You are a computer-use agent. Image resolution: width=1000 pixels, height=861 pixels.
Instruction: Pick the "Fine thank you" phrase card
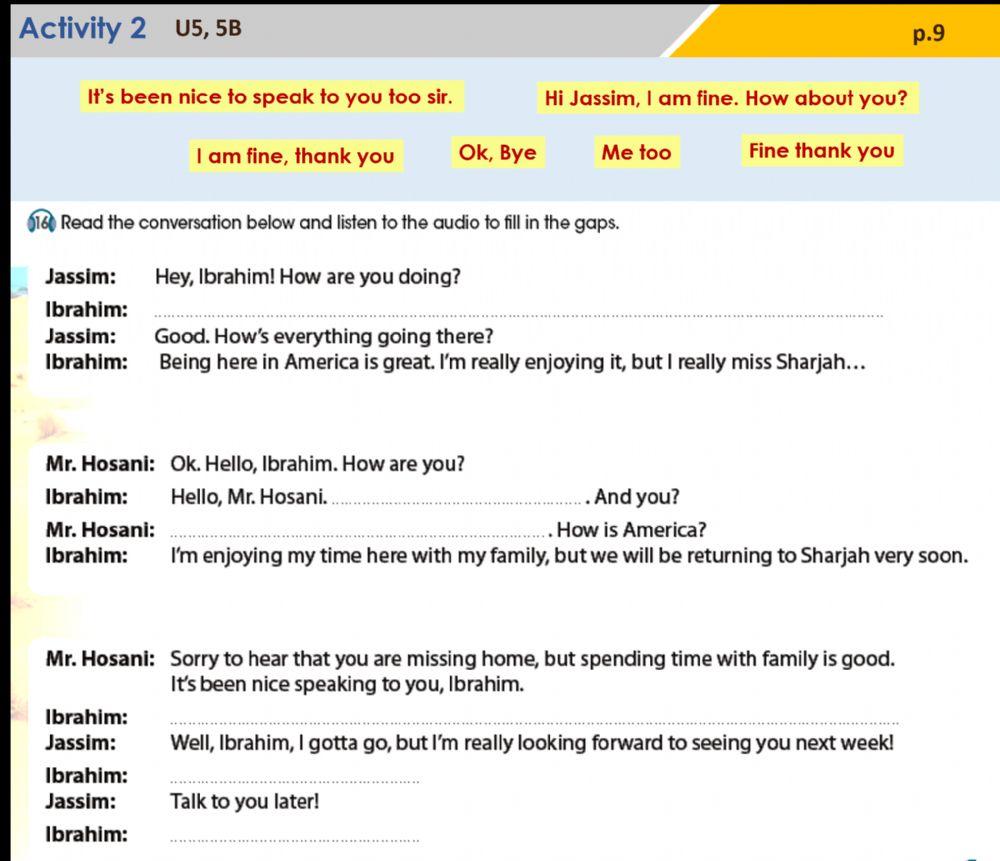pyautogui.click(x=821, y=152)
